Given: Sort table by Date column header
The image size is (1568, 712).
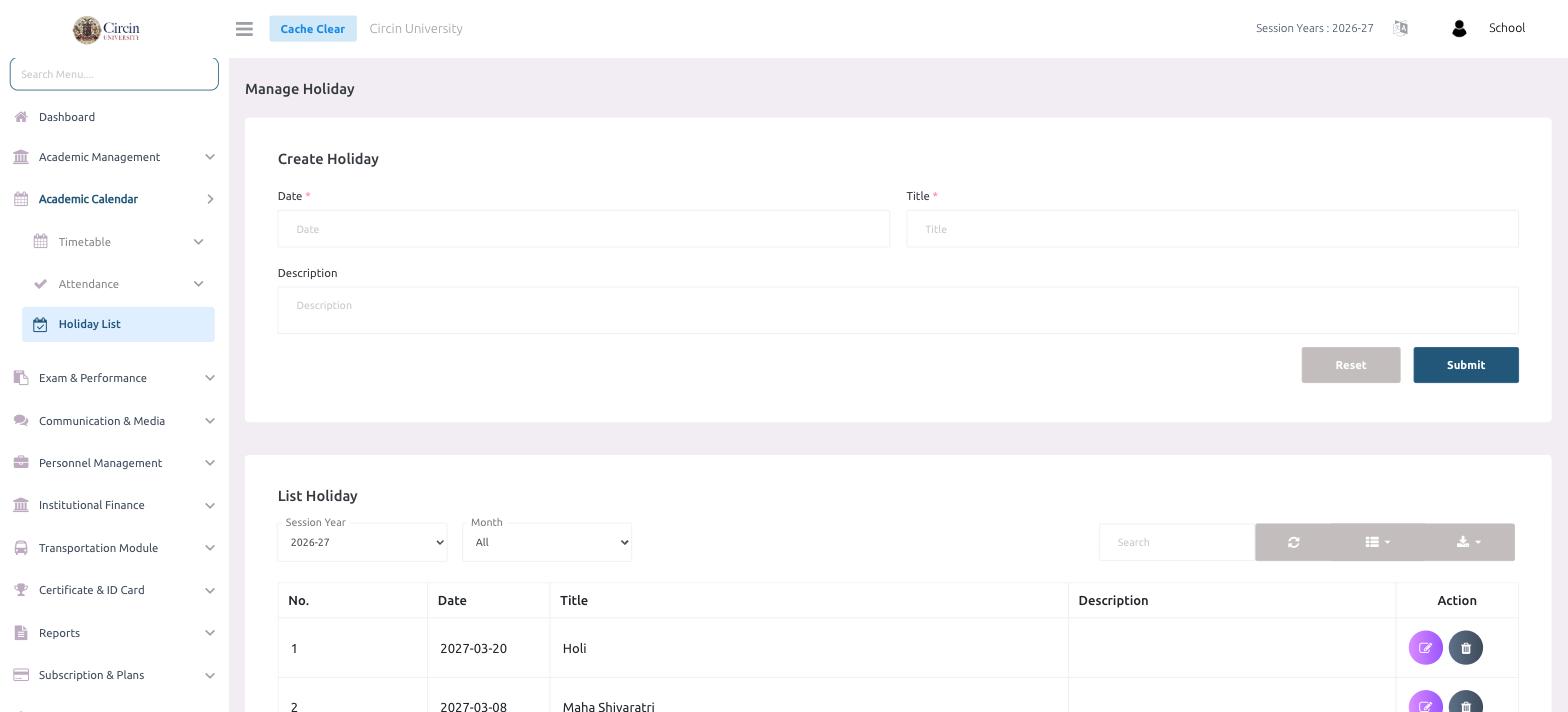Looking at the screenshot, I should pyautogui.click(x=488, y=600).
